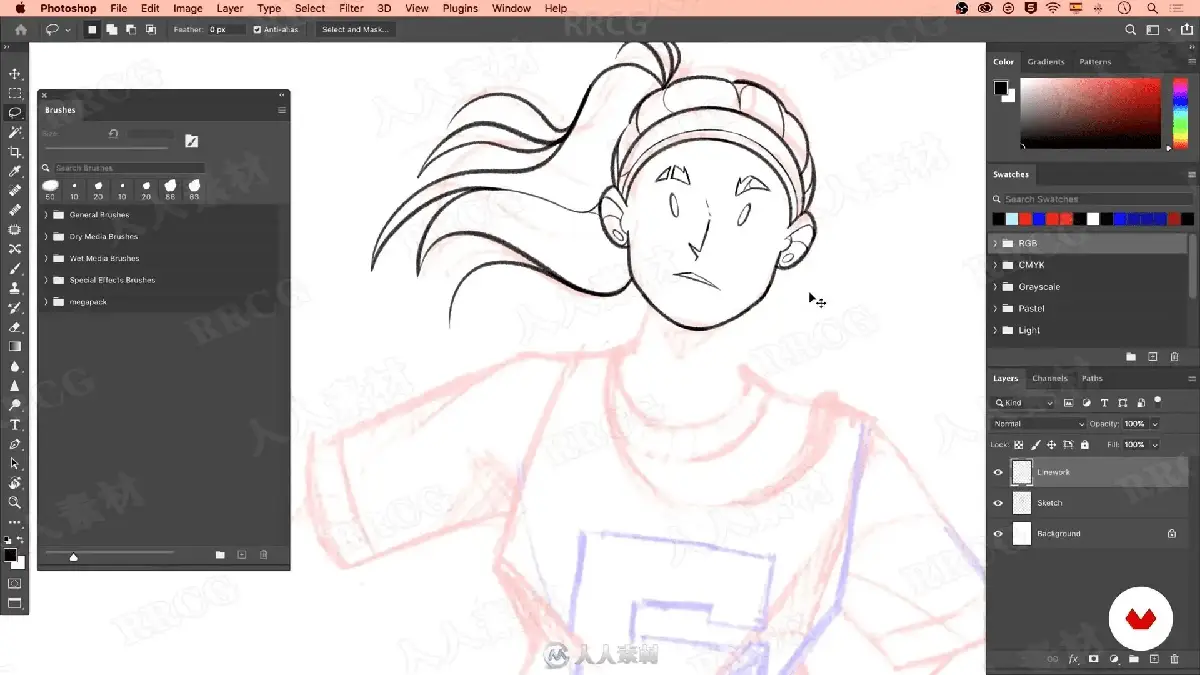Image resolution: width=1200 pixels, height=675 pixels.
Task: Select the Eraser tool
Action: (15, 327)
